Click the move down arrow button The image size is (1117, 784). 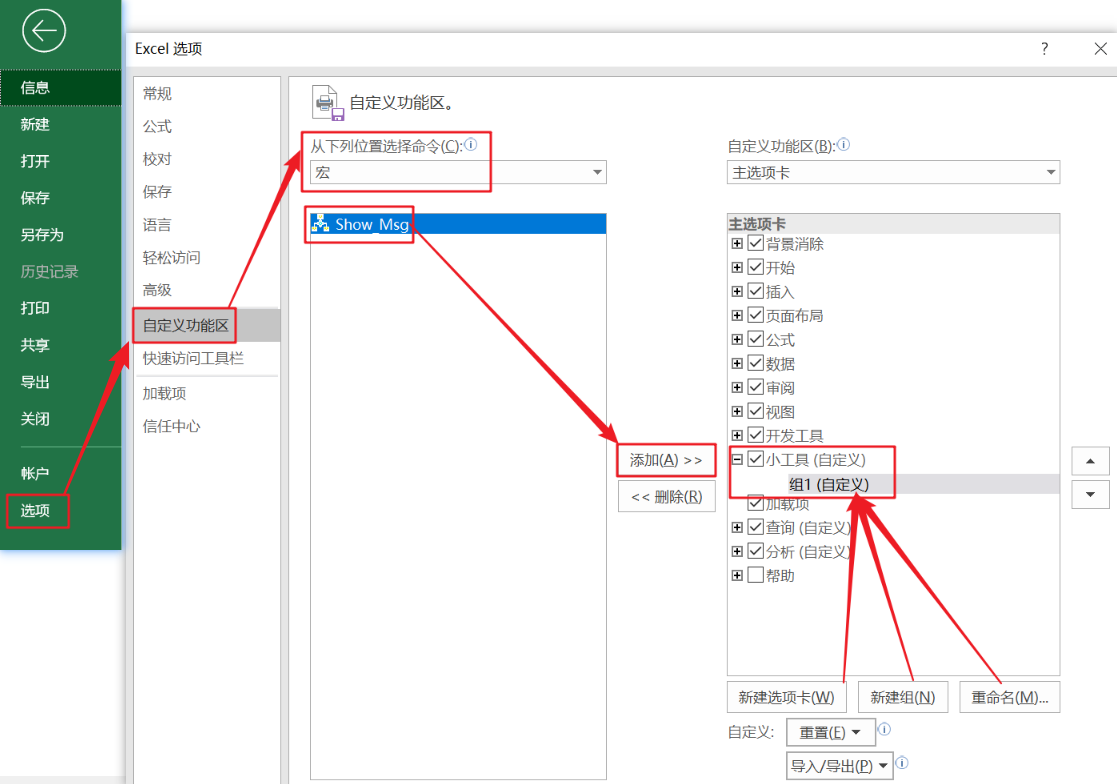(1090, 494)
